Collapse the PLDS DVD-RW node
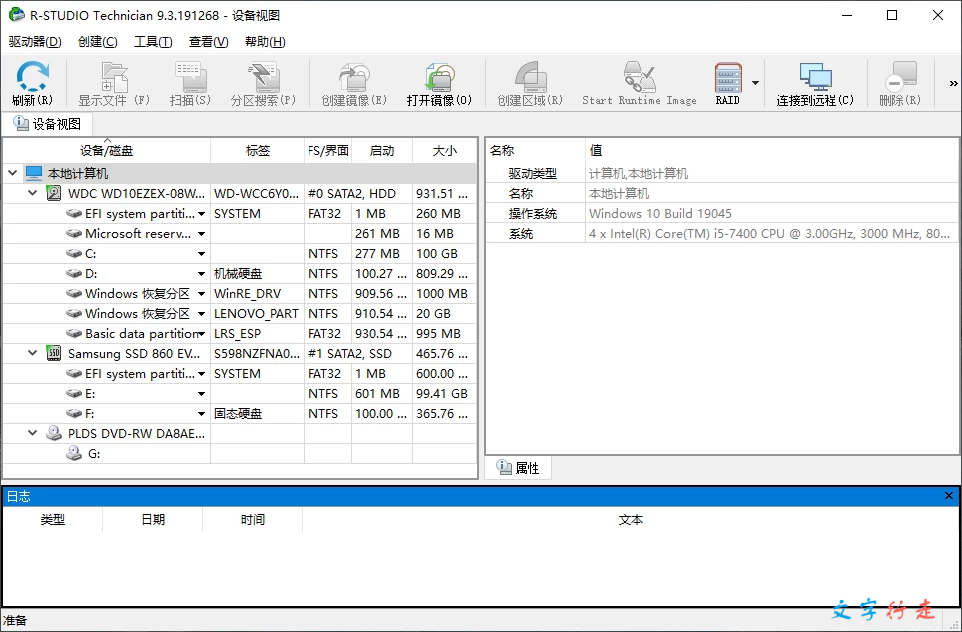 click(x=33, y=434)
